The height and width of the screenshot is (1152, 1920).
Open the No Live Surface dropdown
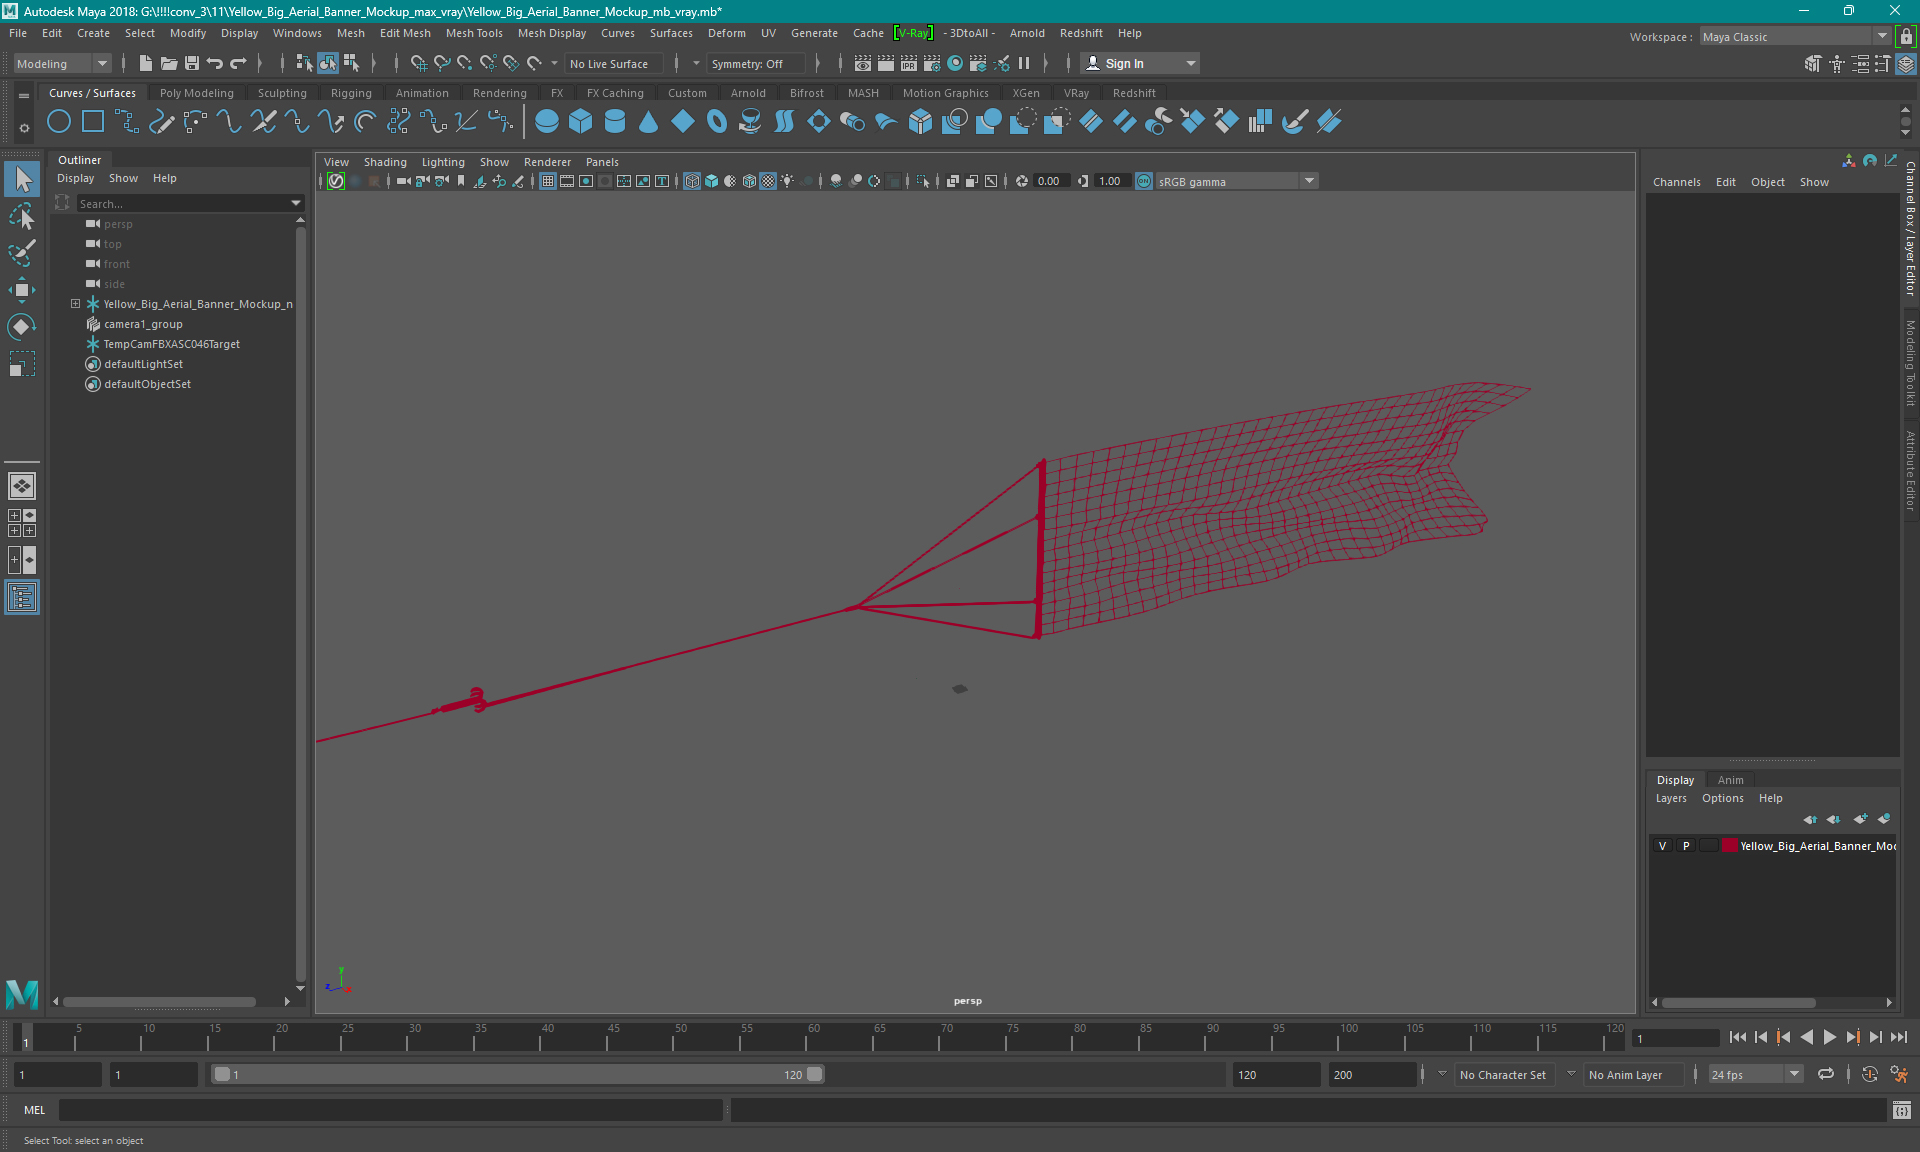coord(555,63)
